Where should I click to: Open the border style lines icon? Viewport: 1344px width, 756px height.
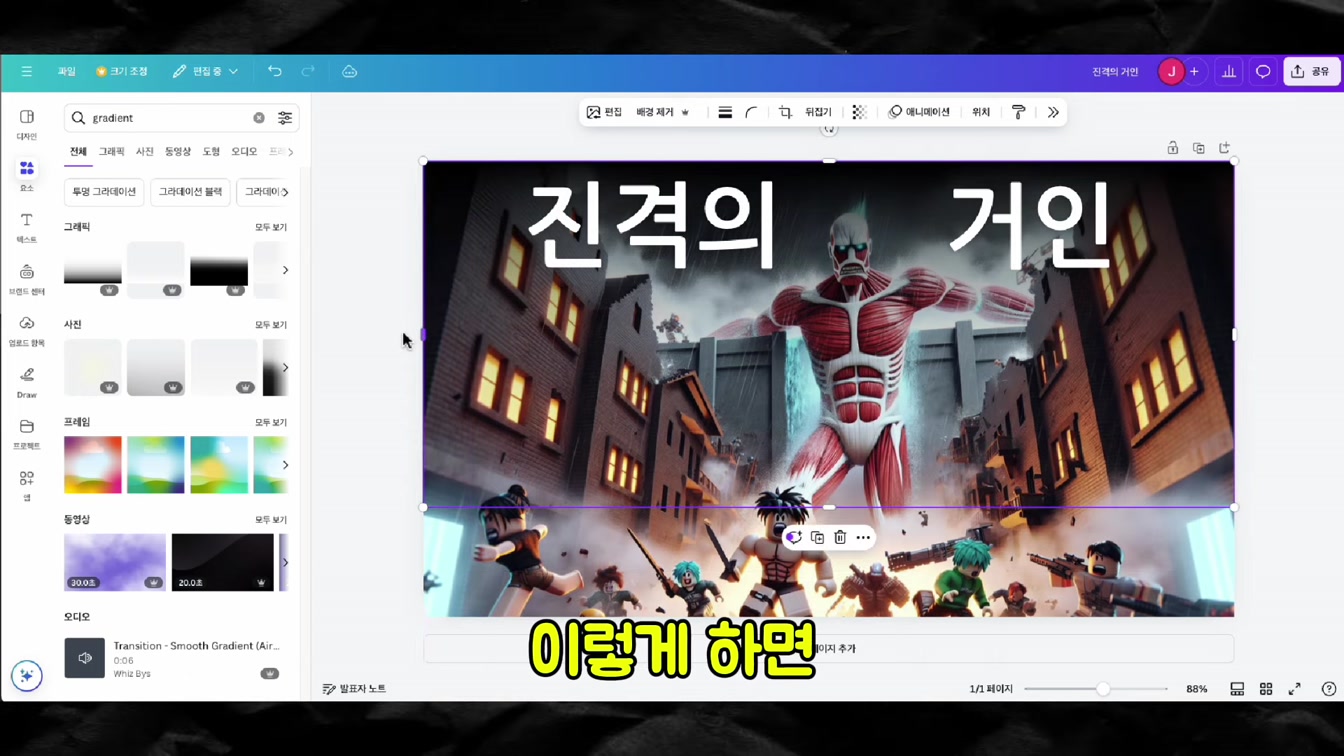725,113
